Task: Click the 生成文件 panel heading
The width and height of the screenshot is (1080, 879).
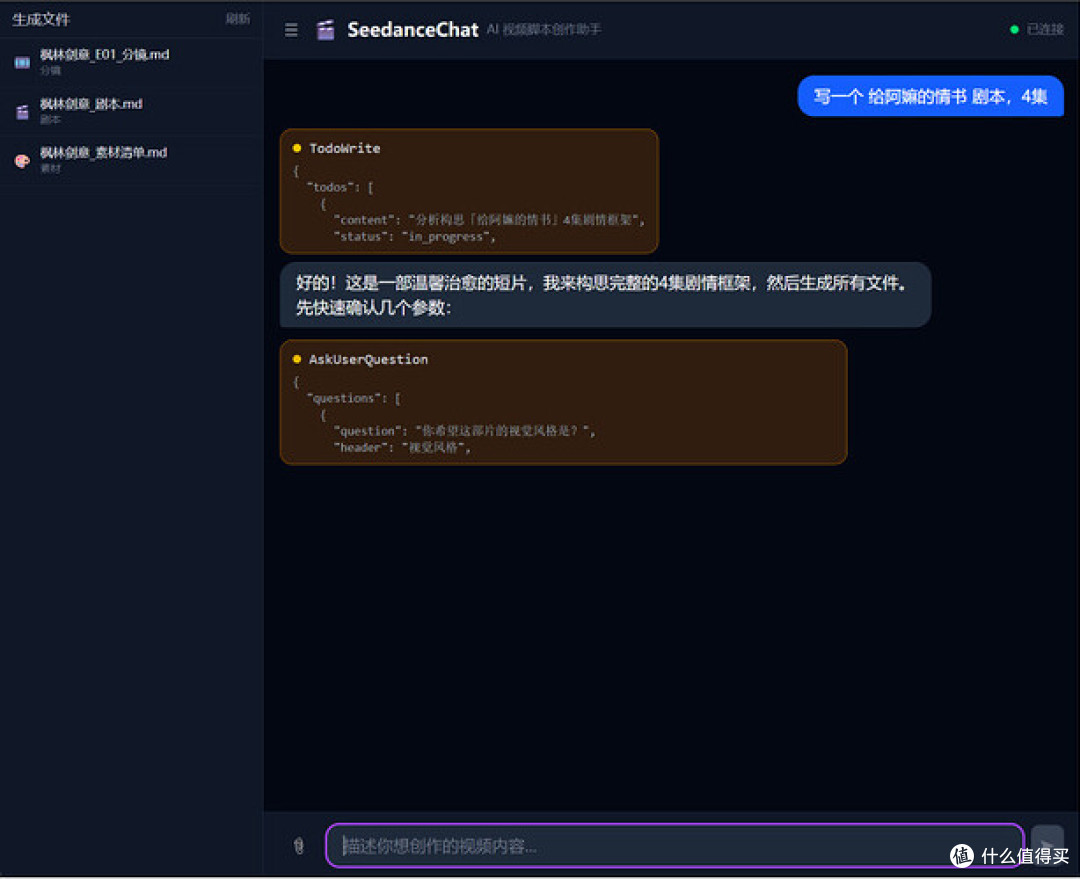Action: (41, 19)
